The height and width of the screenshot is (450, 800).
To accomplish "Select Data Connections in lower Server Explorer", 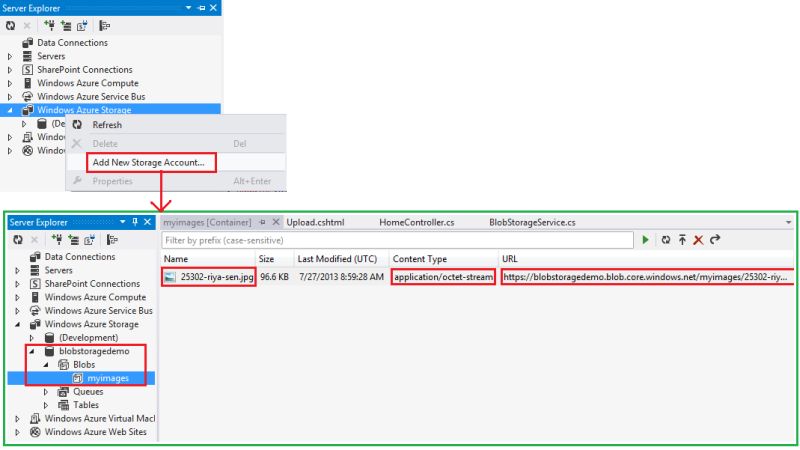I will point(80,257).
